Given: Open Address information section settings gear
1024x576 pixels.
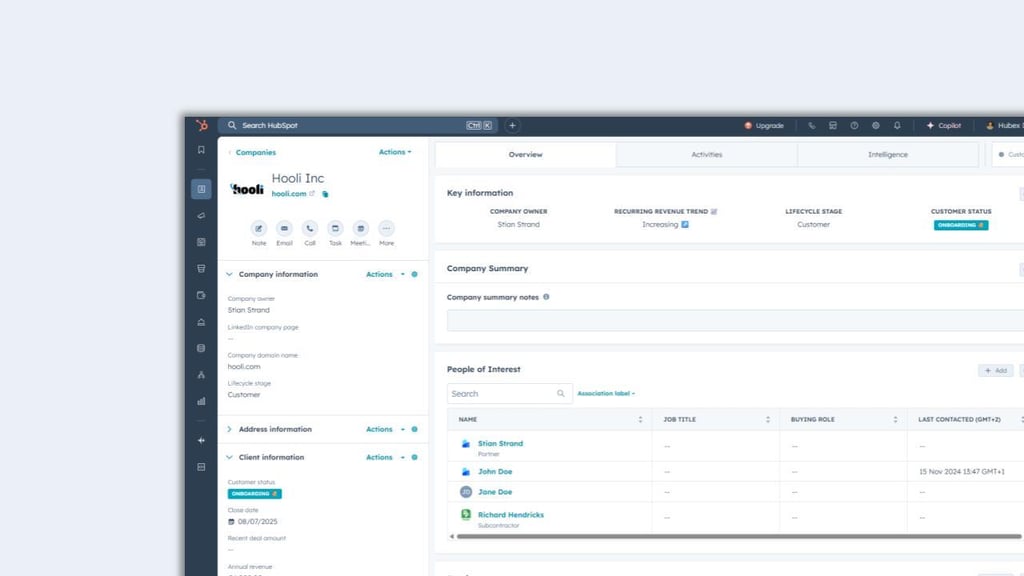Looking at the screenshot, I should (415, 429).
